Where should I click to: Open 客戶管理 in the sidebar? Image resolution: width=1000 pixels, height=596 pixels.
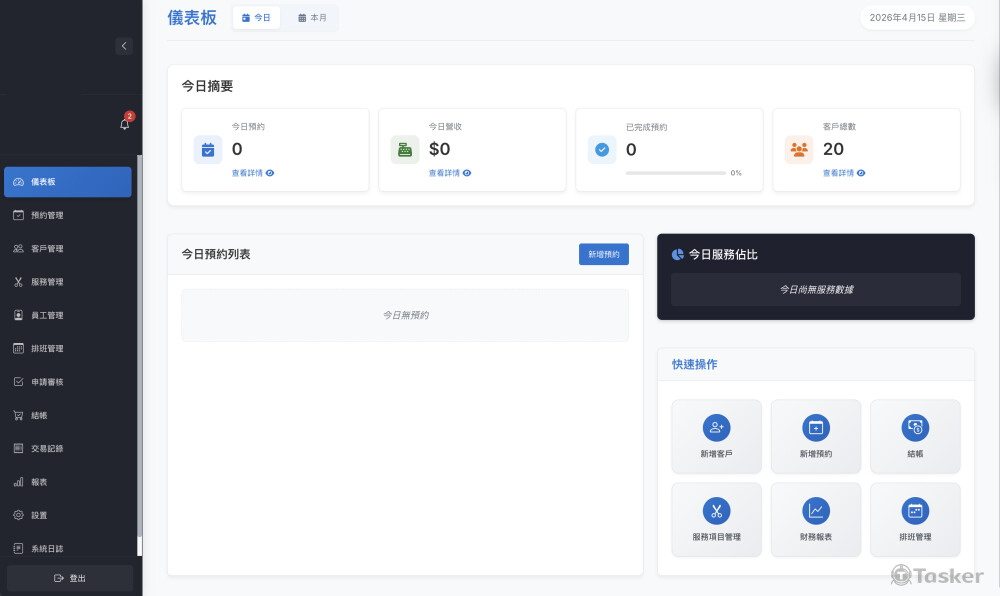click(x=47, y=249)
